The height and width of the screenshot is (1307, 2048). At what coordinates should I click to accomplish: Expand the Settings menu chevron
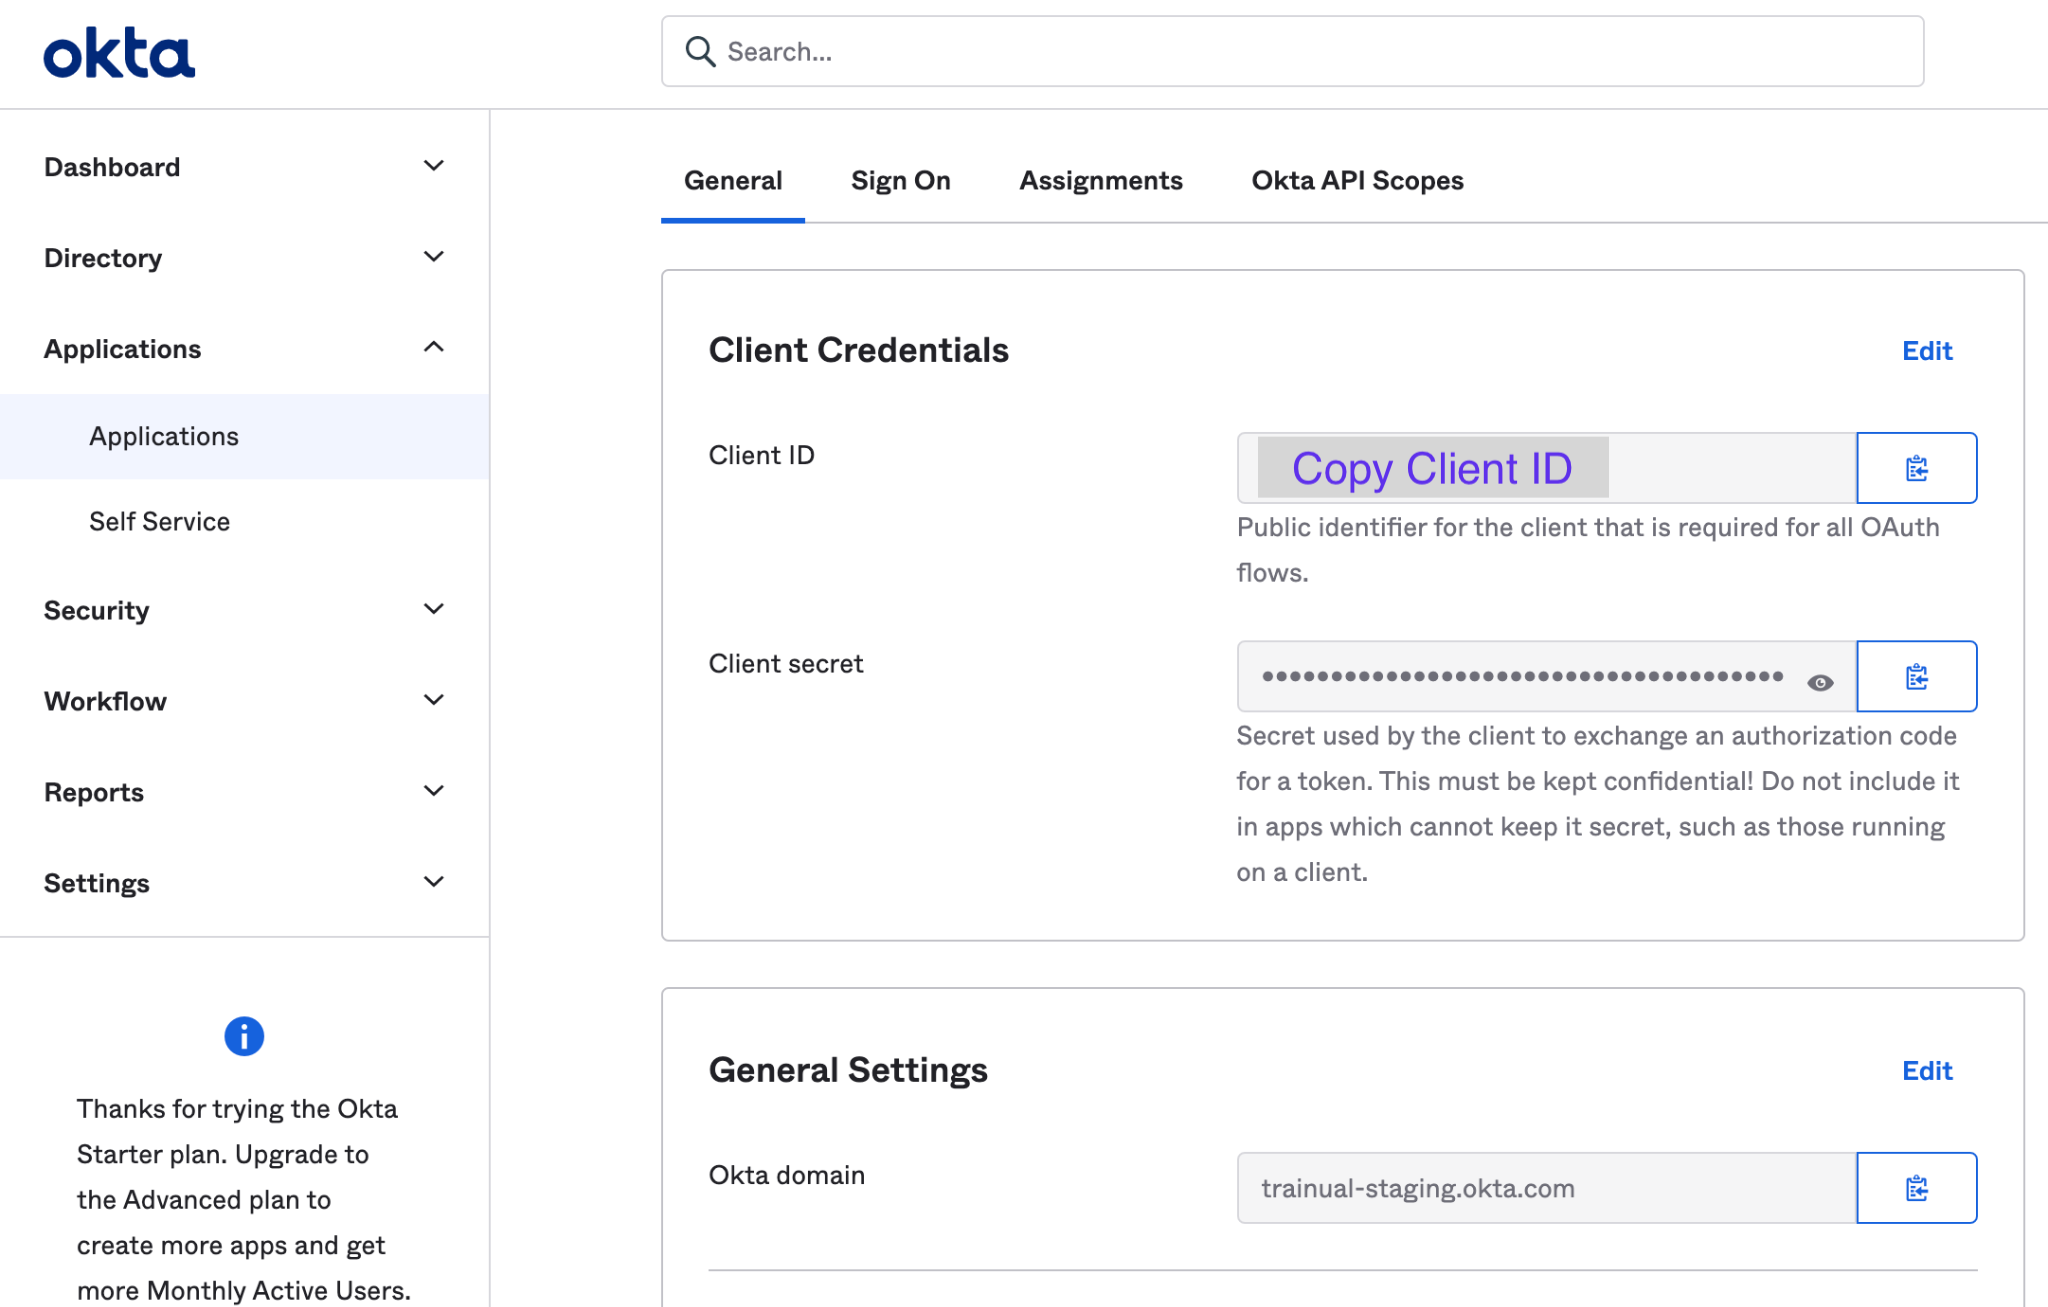tap(434, 882)
